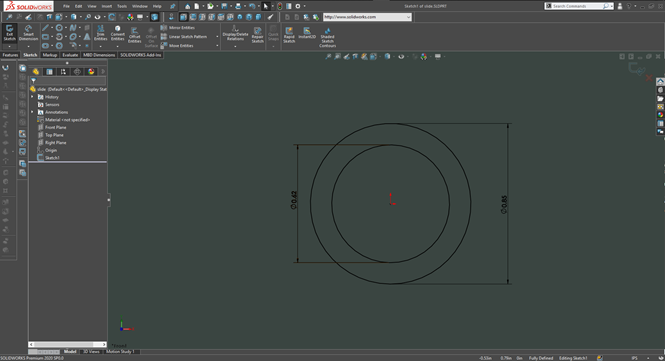Open Exit Sketch dropdown arrow
Viewport: 665px width, 361px height.
(x=9, y=46)
